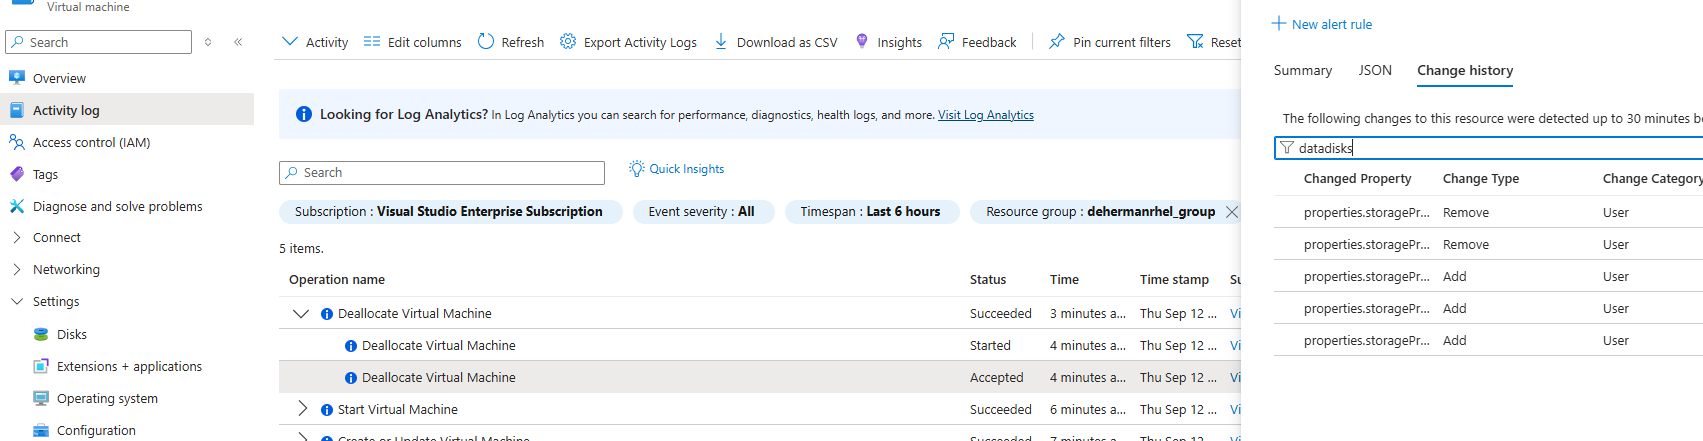Click the Insights lightbulb icon
The height and width of the screenshot is (441, 1703).
(x=862, y=41)
